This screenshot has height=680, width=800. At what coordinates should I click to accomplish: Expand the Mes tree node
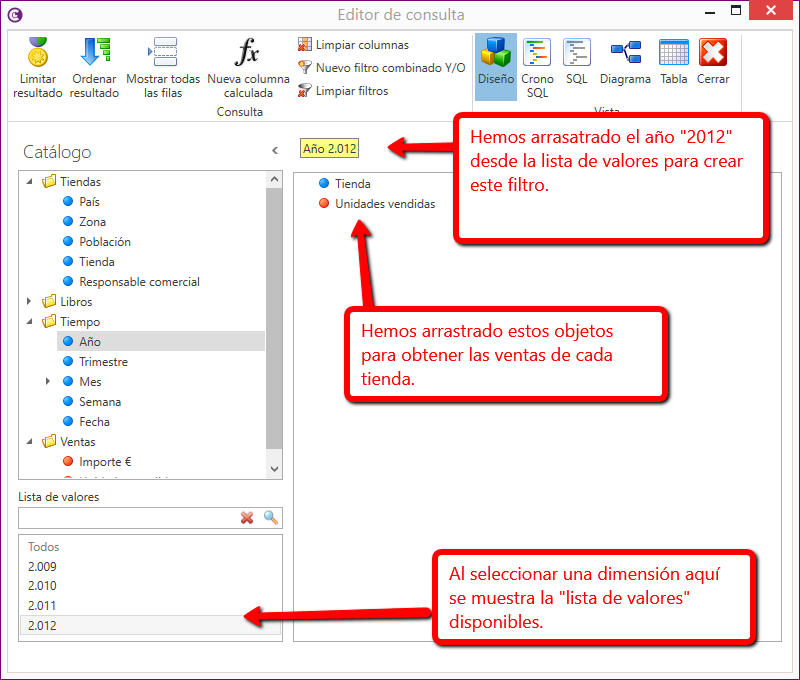[48, 382]
